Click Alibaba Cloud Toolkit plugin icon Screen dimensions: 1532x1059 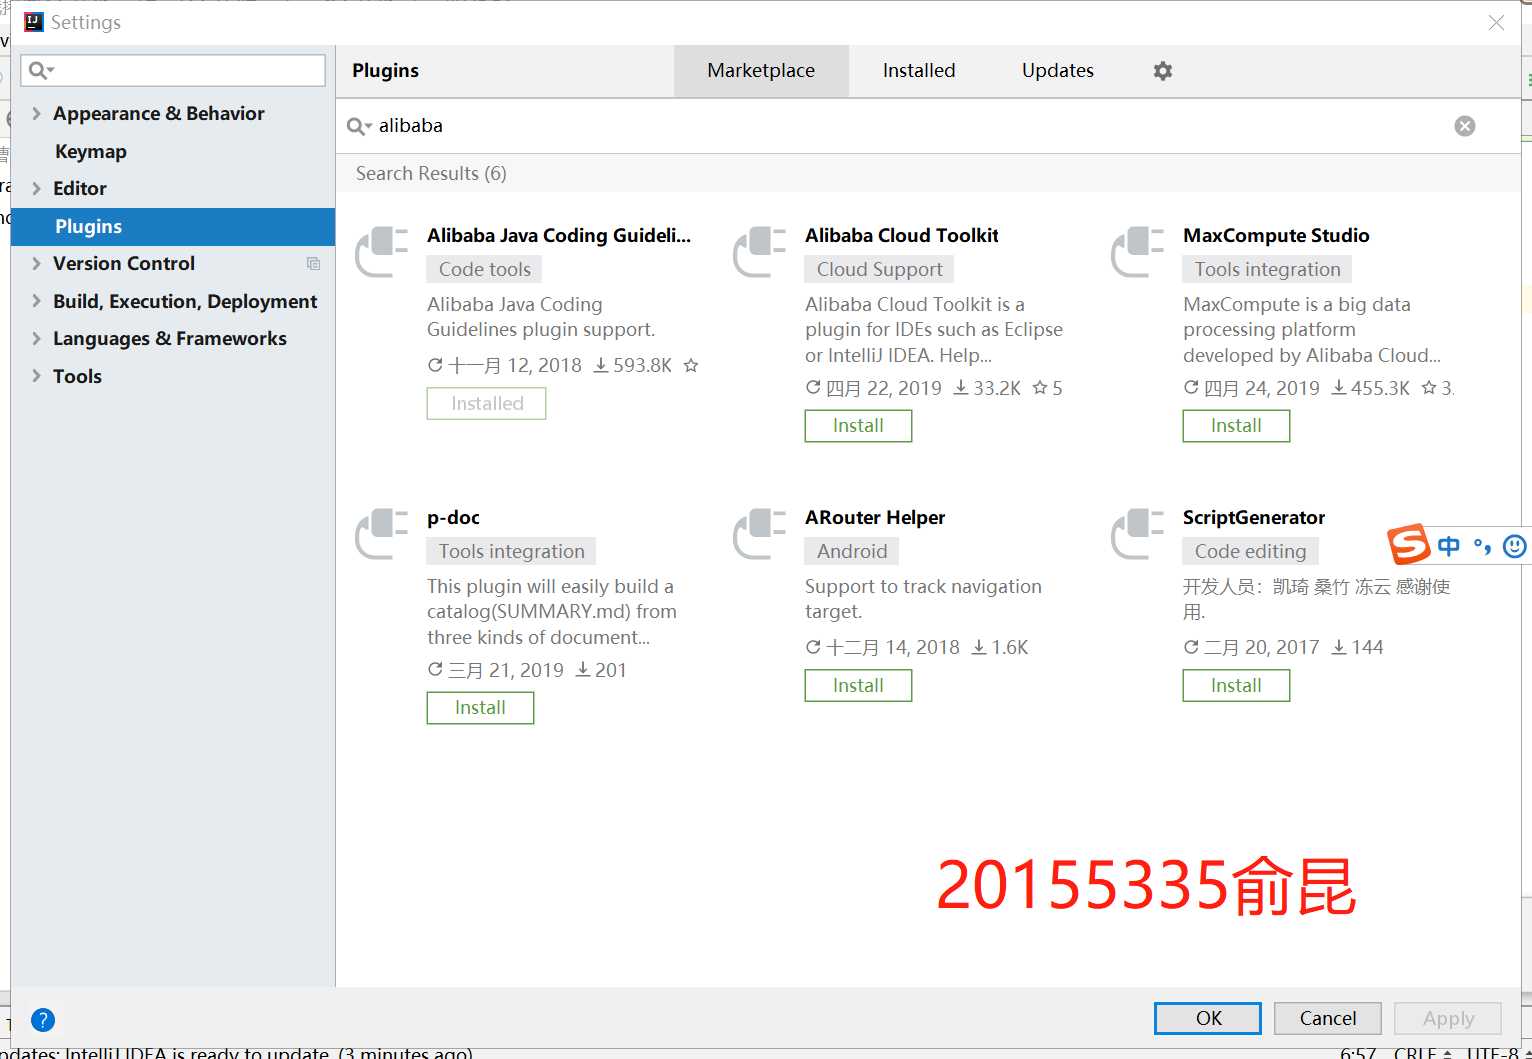point(760,251)
